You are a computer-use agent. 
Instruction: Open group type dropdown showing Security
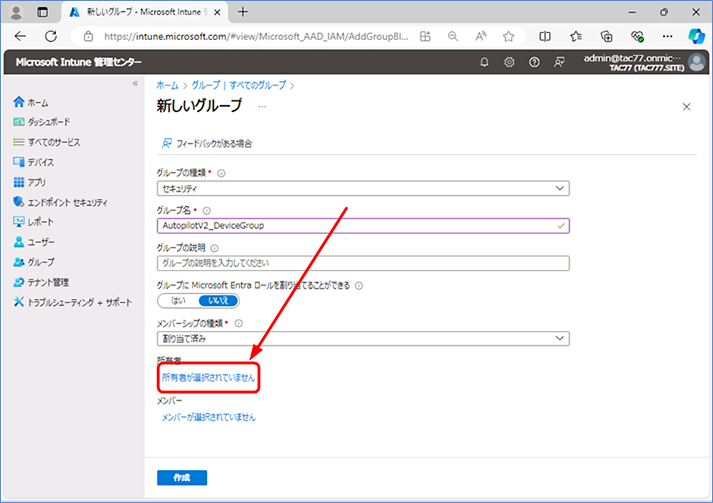(x=363, y=188)
